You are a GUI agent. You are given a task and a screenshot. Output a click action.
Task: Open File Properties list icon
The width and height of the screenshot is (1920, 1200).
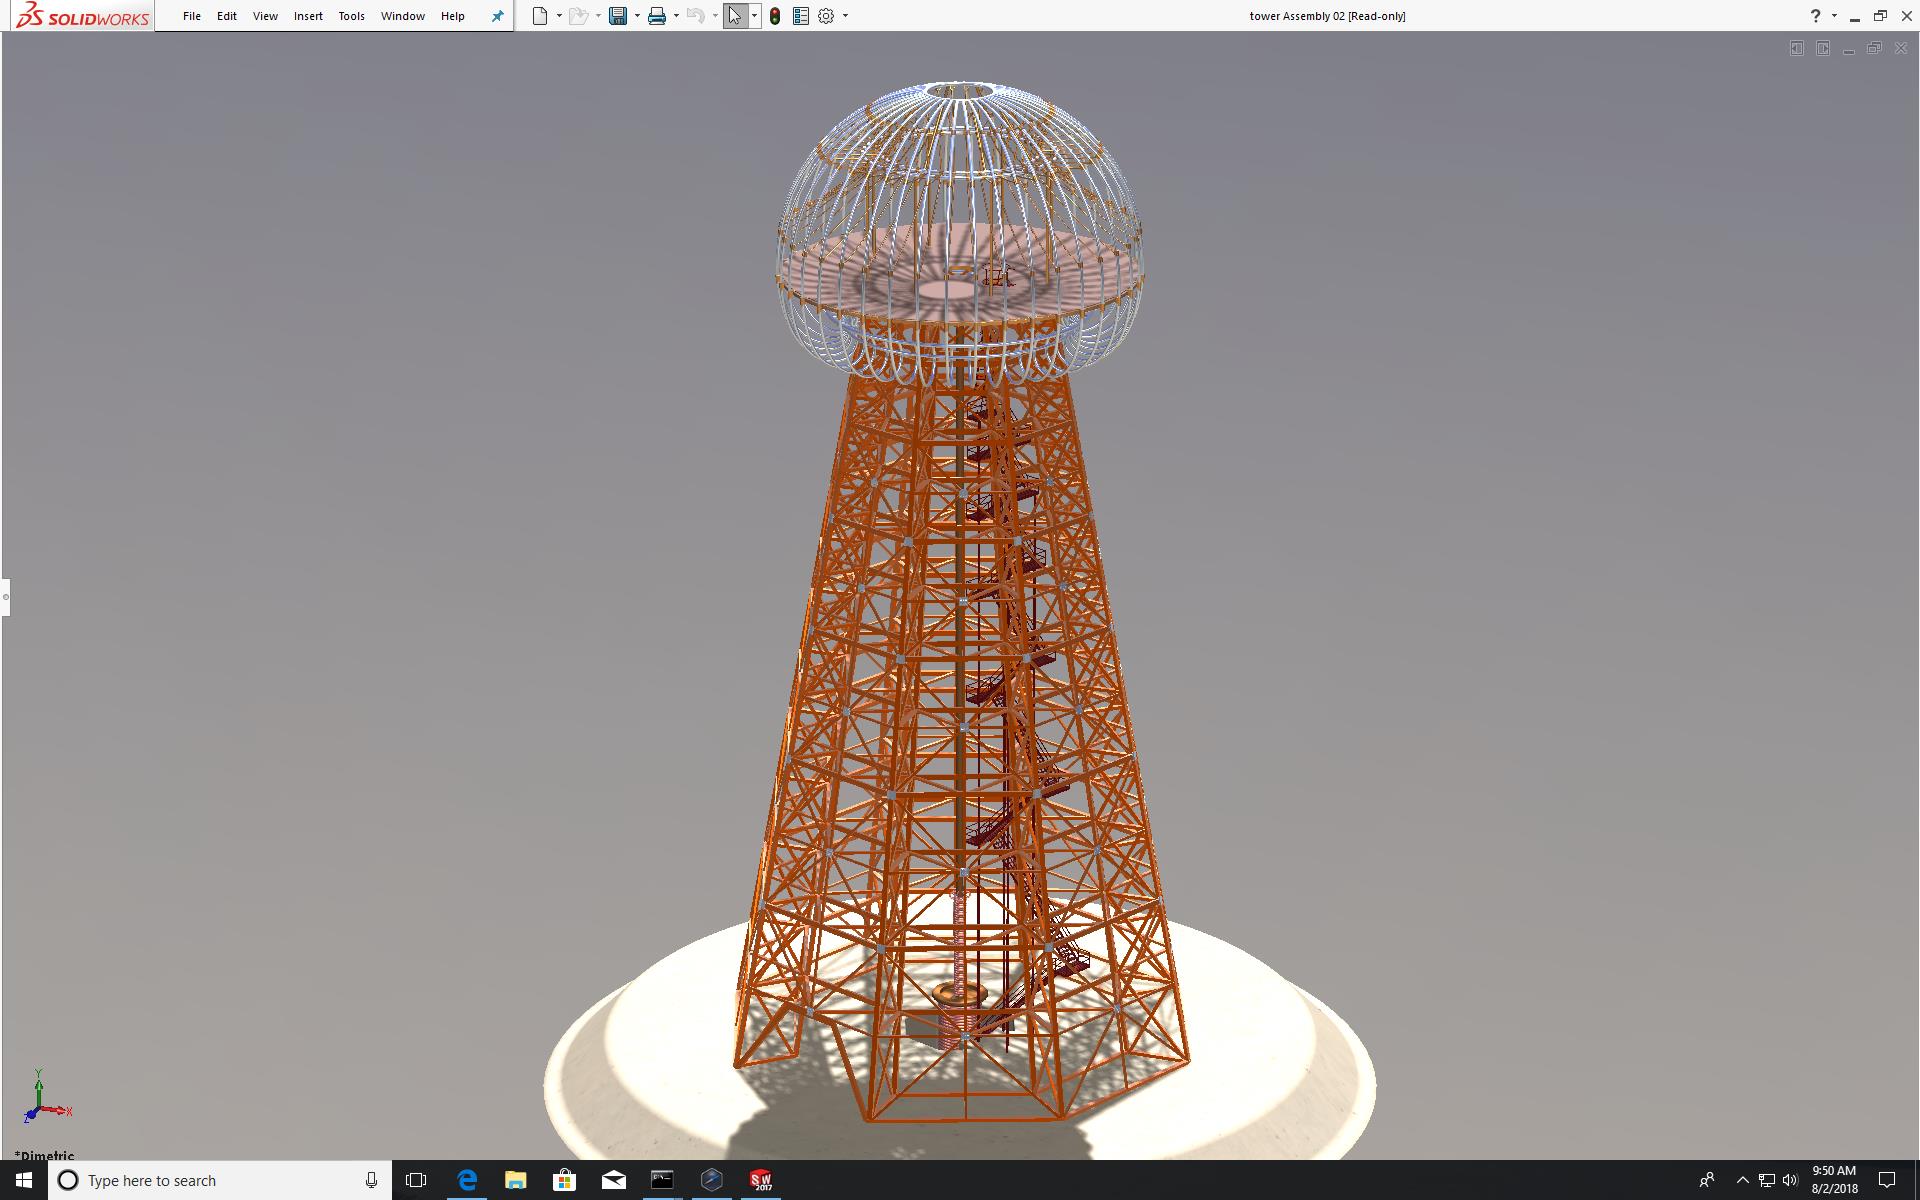click(800, 16)
